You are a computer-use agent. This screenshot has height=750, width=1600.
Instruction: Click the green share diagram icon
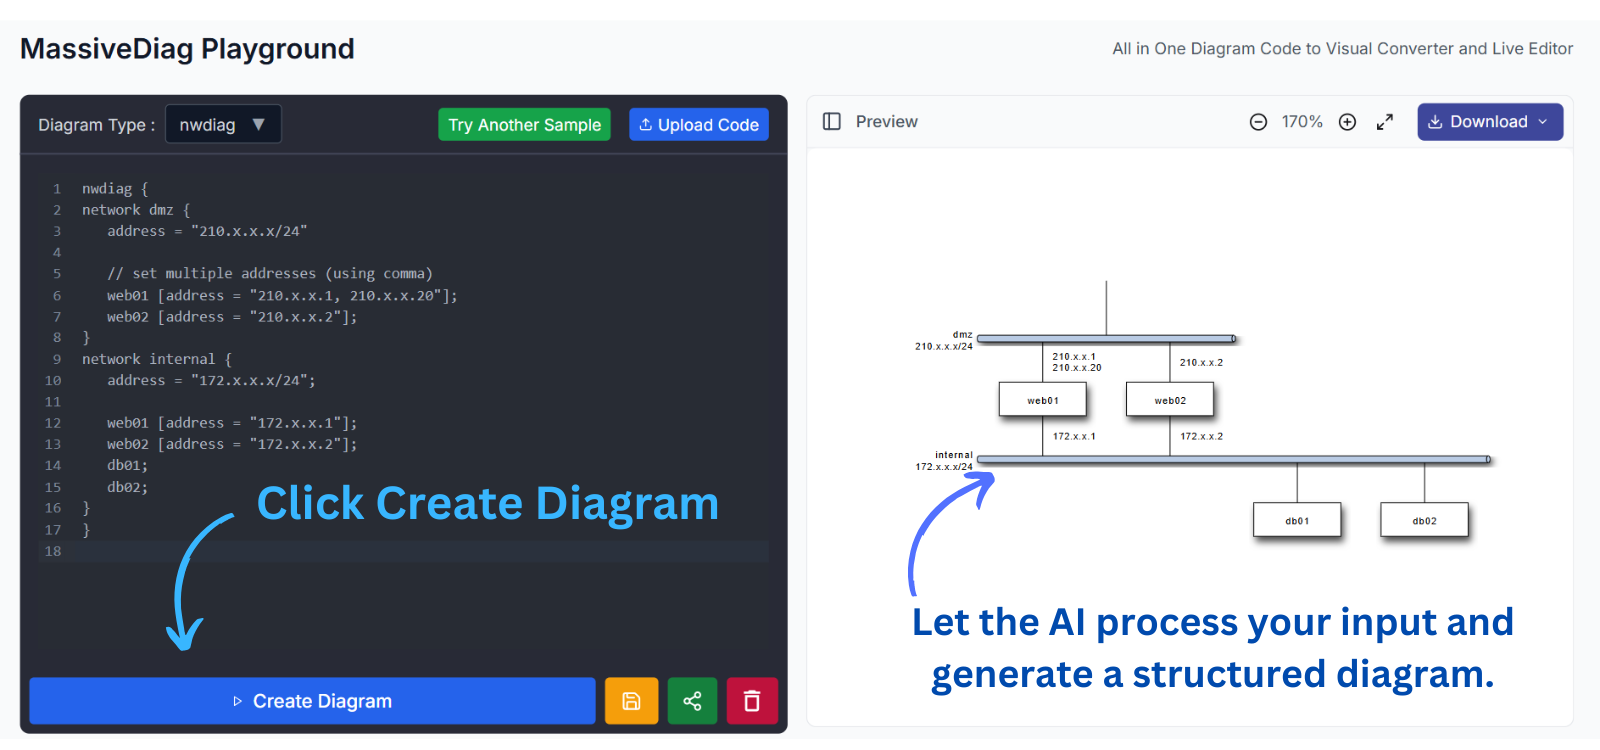[692, 701]
